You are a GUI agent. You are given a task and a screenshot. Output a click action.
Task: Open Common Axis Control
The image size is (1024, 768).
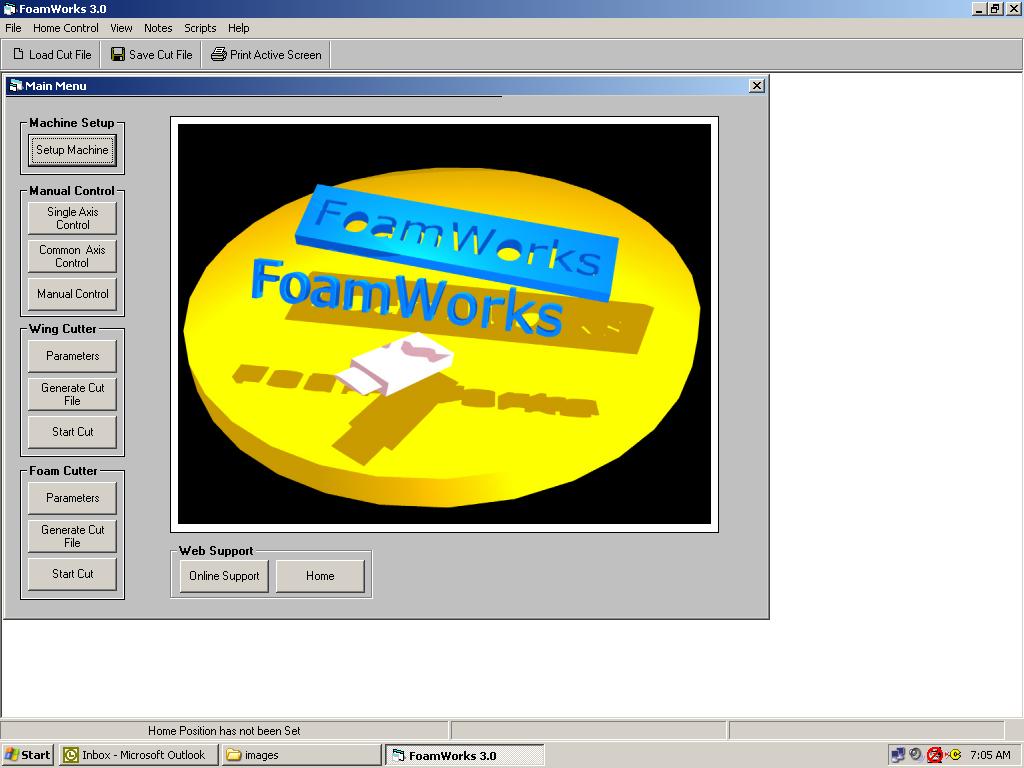point(71,255)
